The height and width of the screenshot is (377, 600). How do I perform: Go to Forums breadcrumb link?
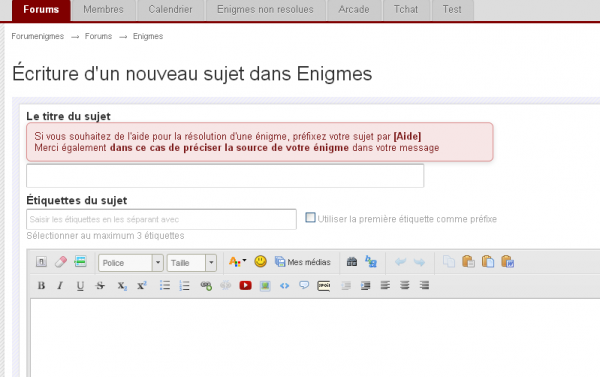98,36
